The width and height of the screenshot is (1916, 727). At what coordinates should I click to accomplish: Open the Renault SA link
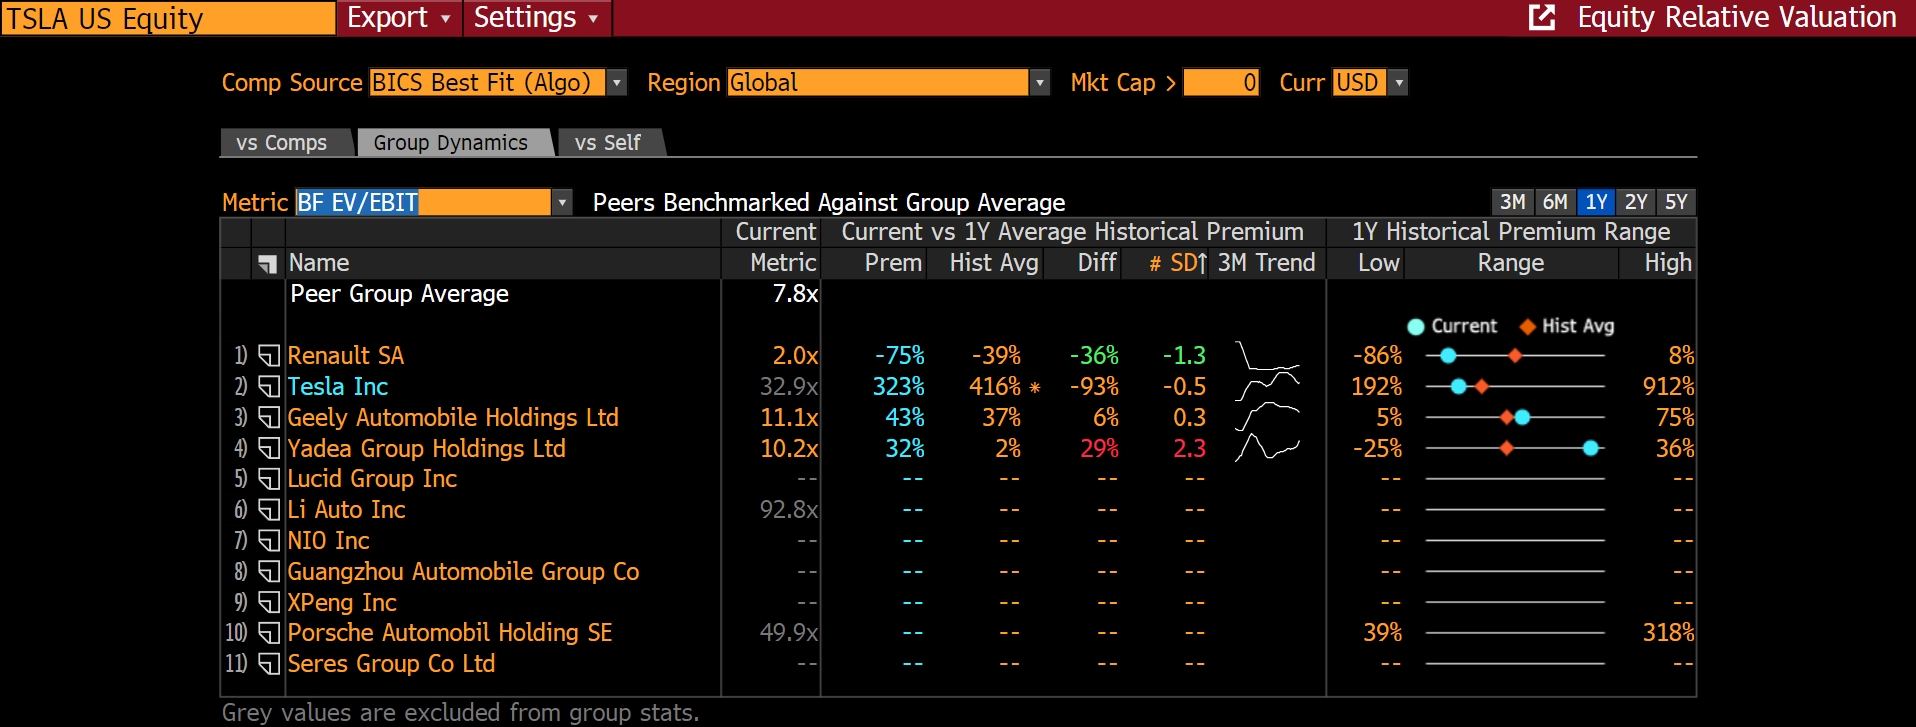pos(346,356)
